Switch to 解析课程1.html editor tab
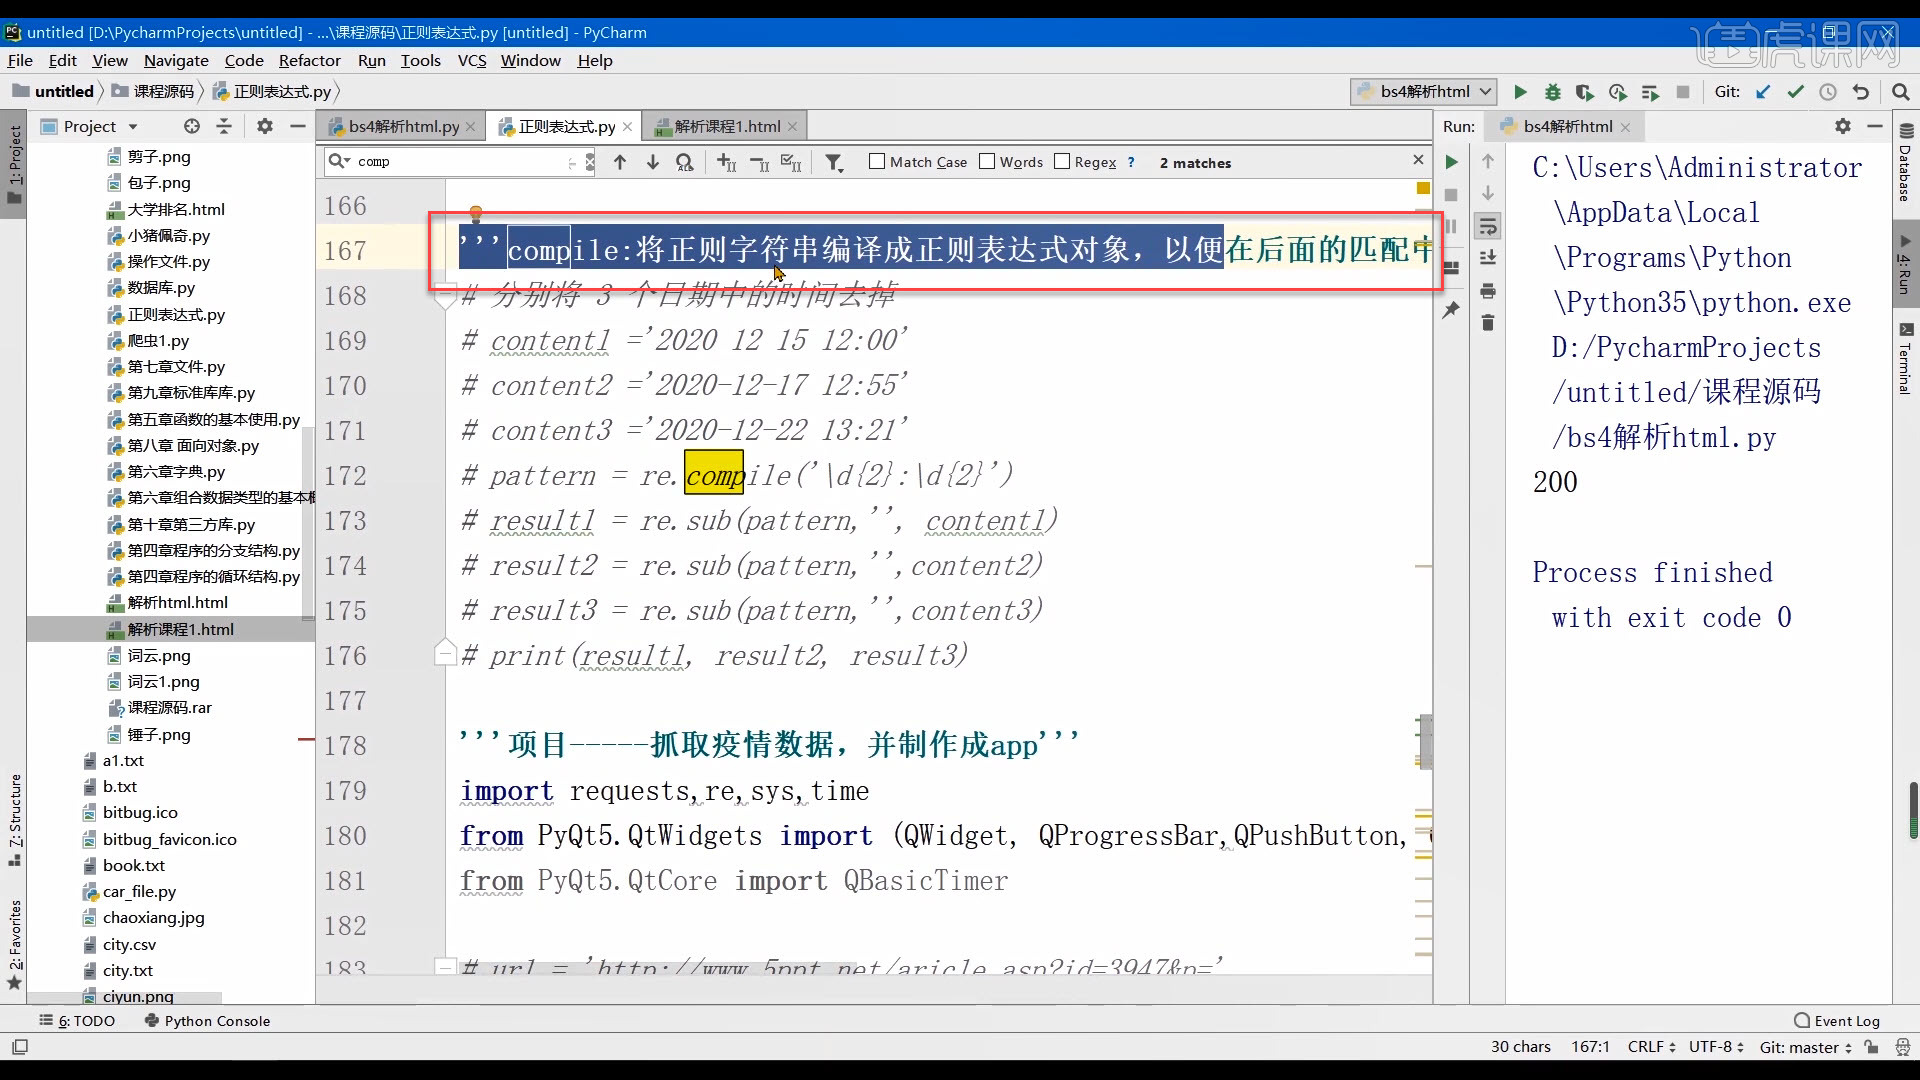The width and height of the screenshot is (1920, 1080). click(x=727, y=127)
